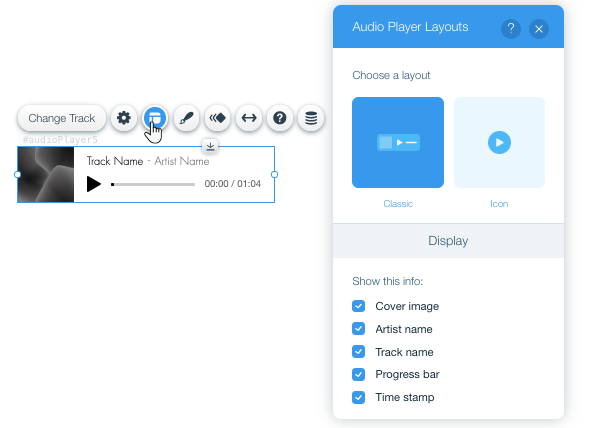Click the Layouts icon in the toolbar
This screenshot has height=428, width=606.
[x=155, y=118]
